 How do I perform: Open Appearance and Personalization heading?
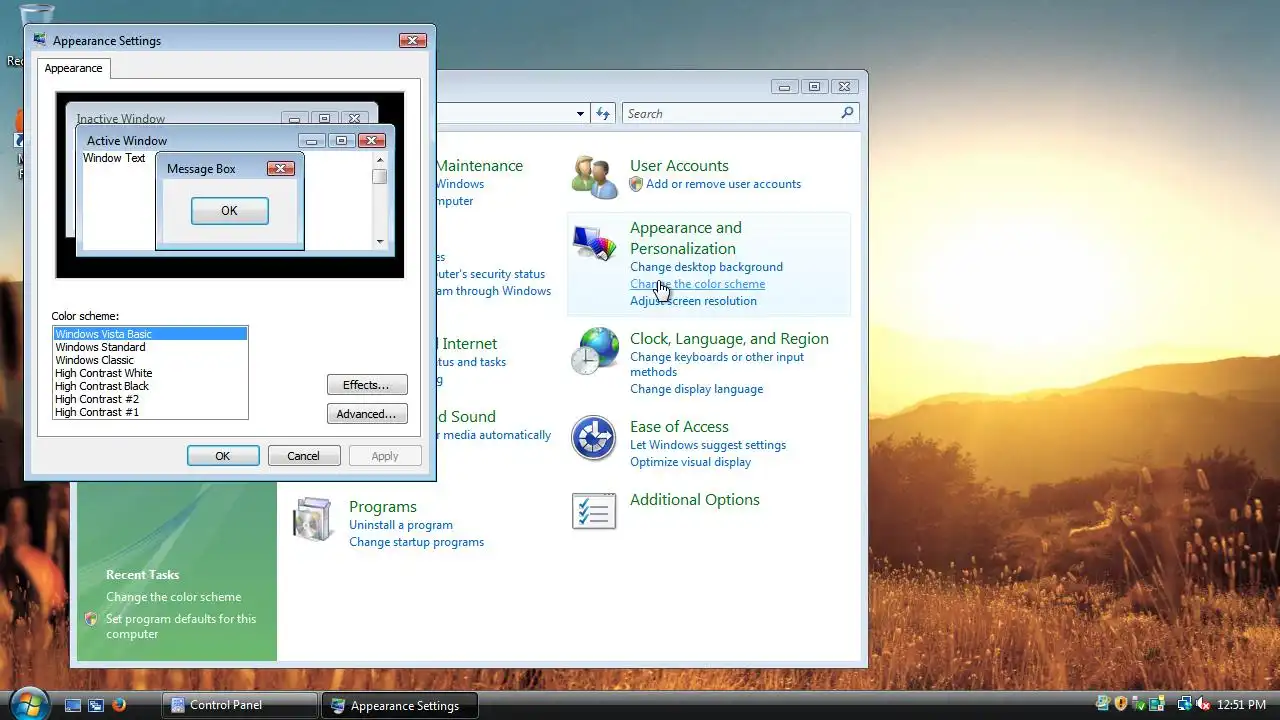tap(686, 238)
